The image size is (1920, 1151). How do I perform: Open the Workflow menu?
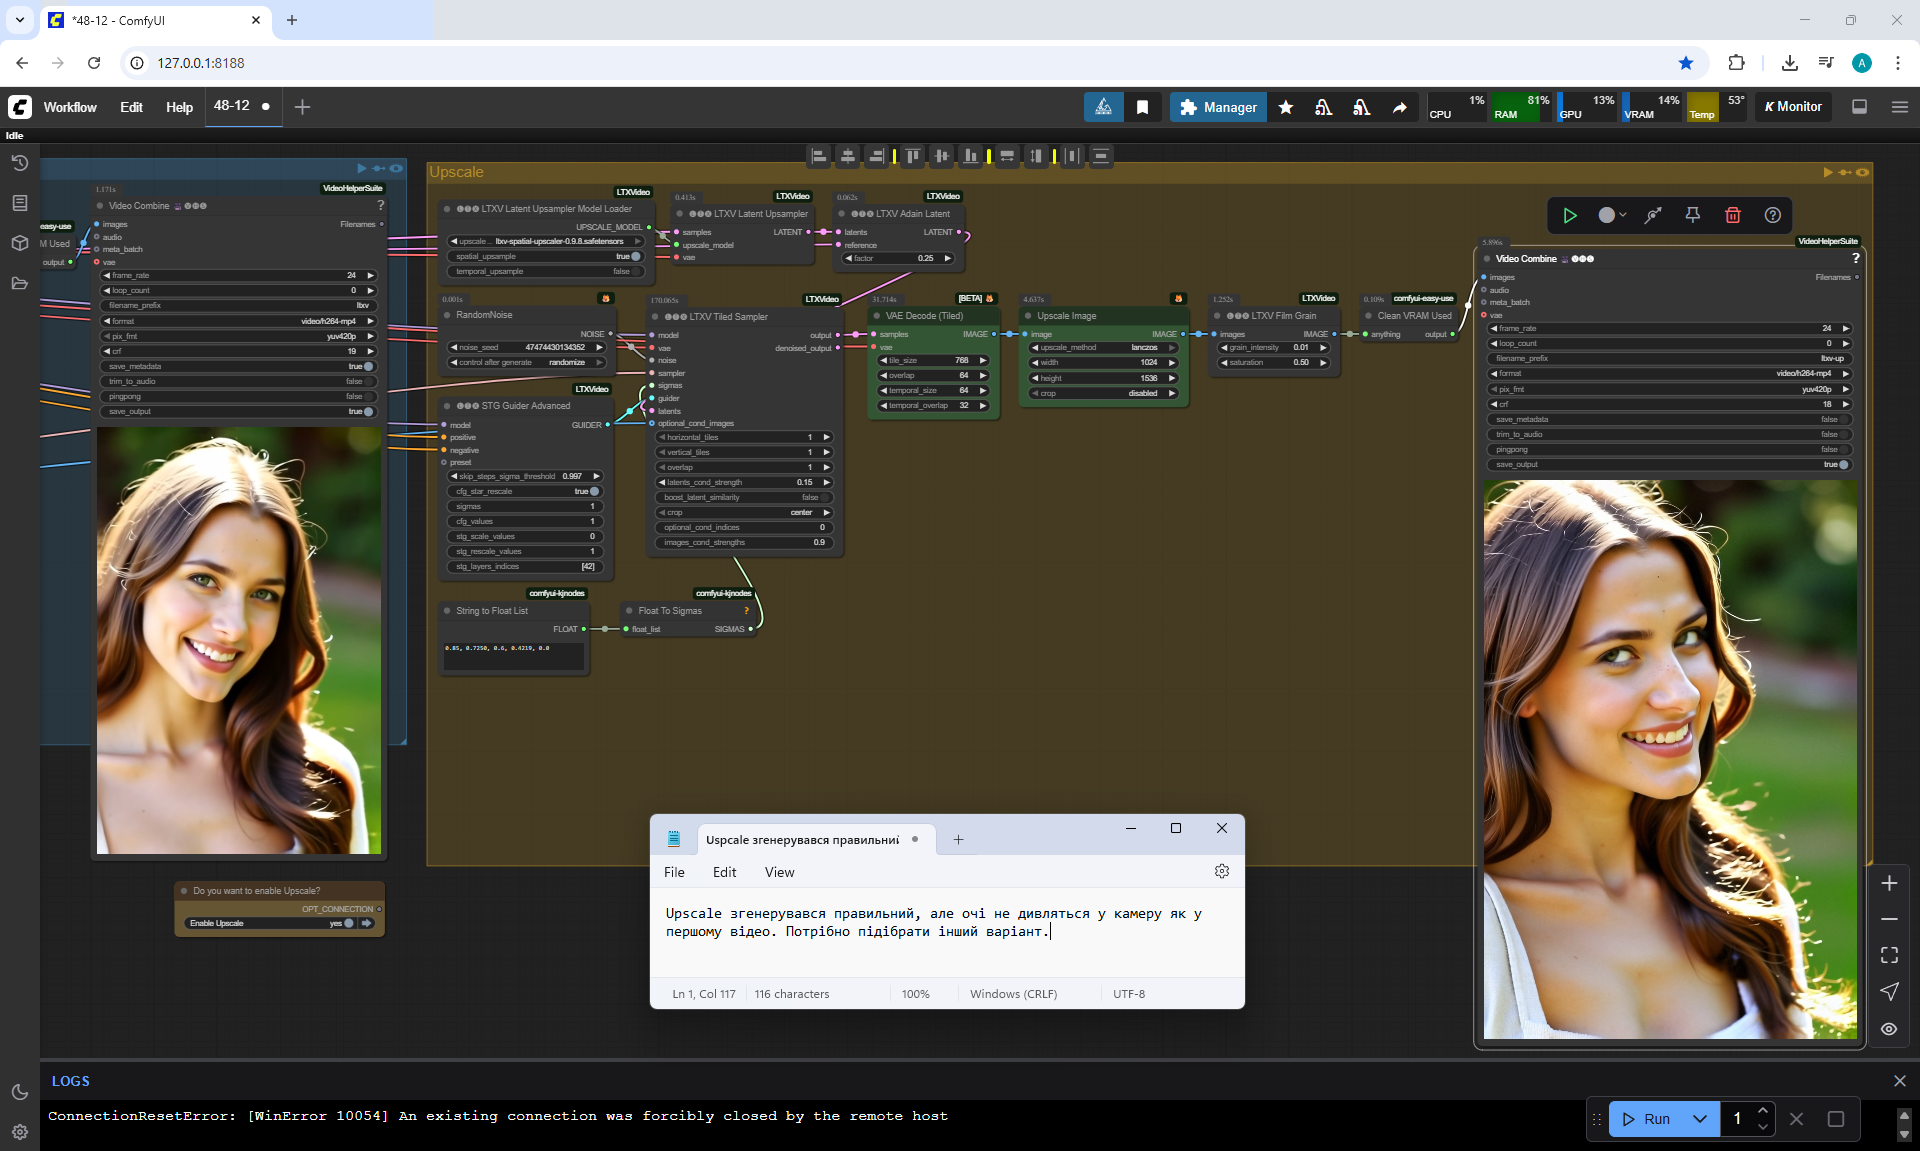(x=70, y=107)
